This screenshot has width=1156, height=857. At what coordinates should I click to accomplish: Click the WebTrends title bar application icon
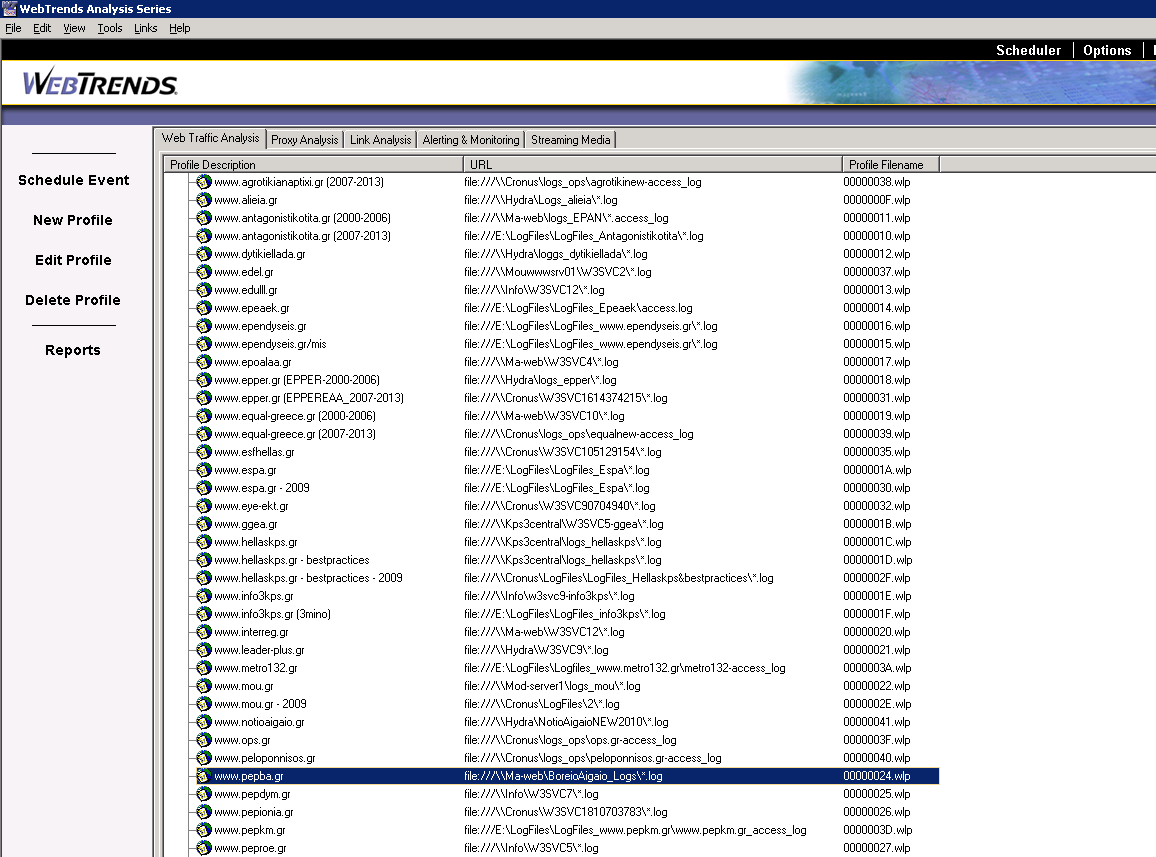coord(9,8)
